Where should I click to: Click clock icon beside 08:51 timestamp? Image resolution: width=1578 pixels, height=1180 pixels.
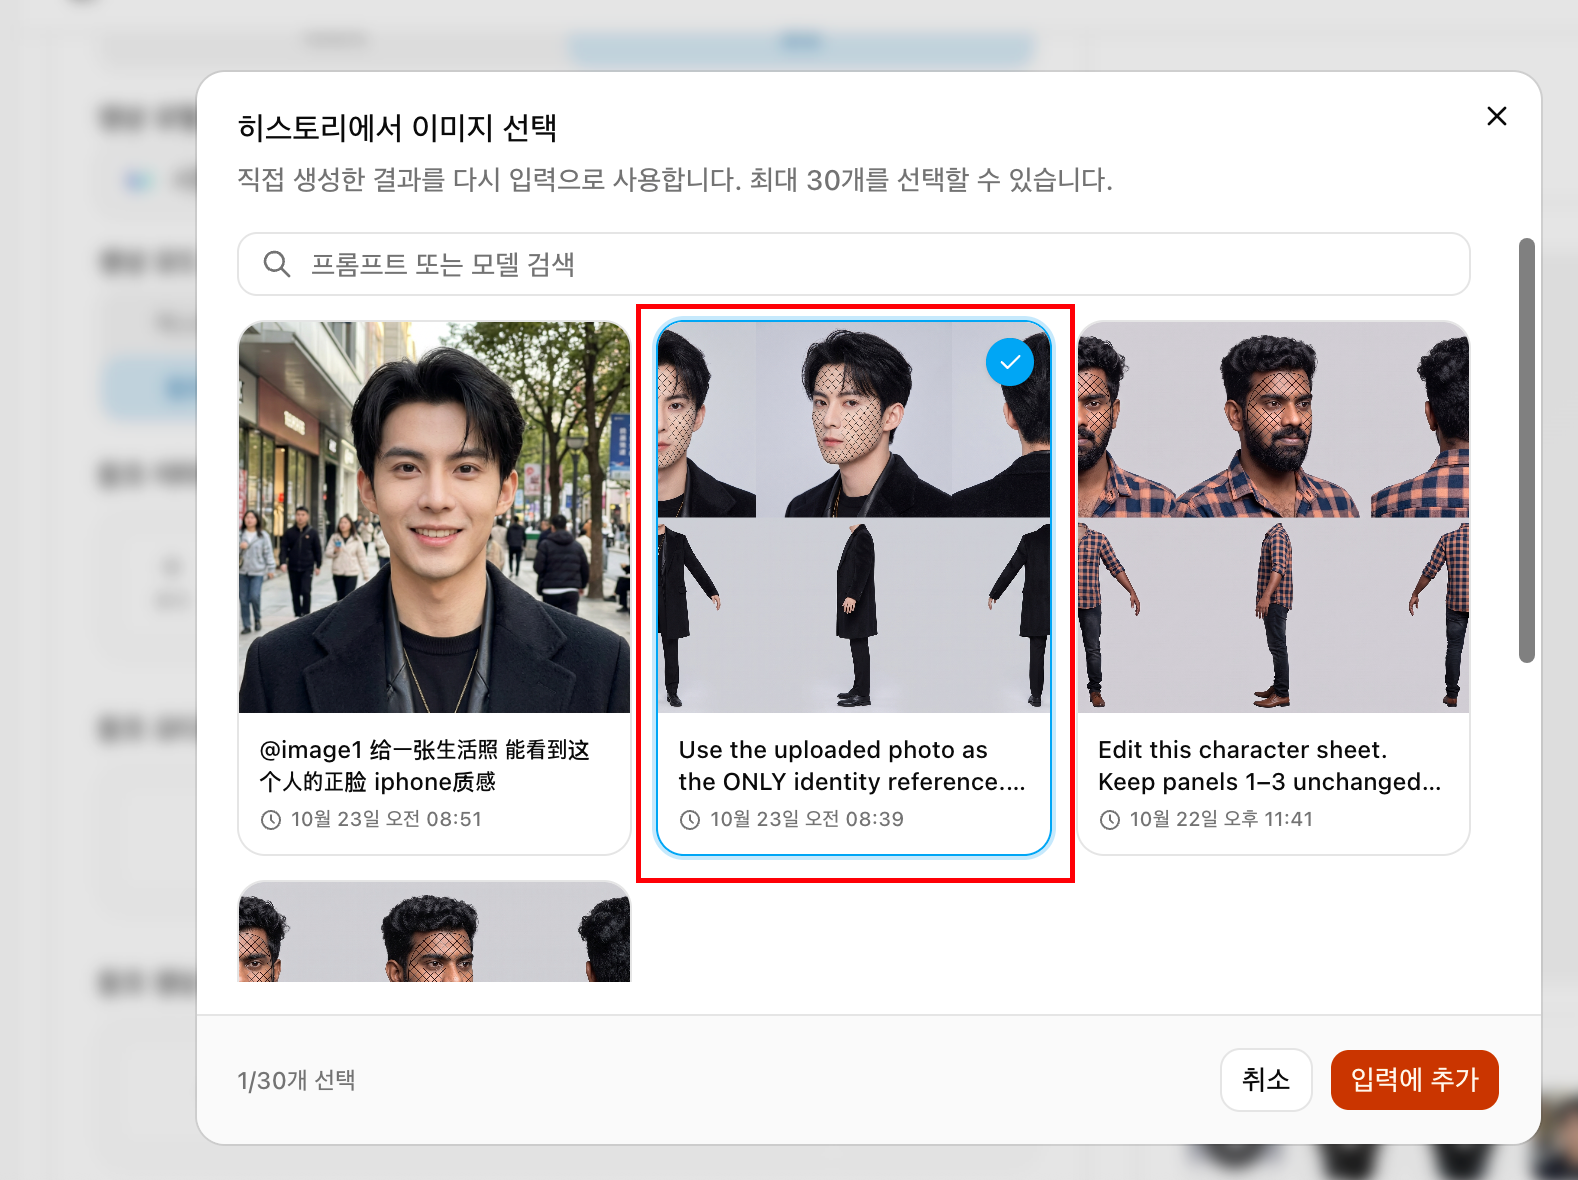(x=271, y=820)
